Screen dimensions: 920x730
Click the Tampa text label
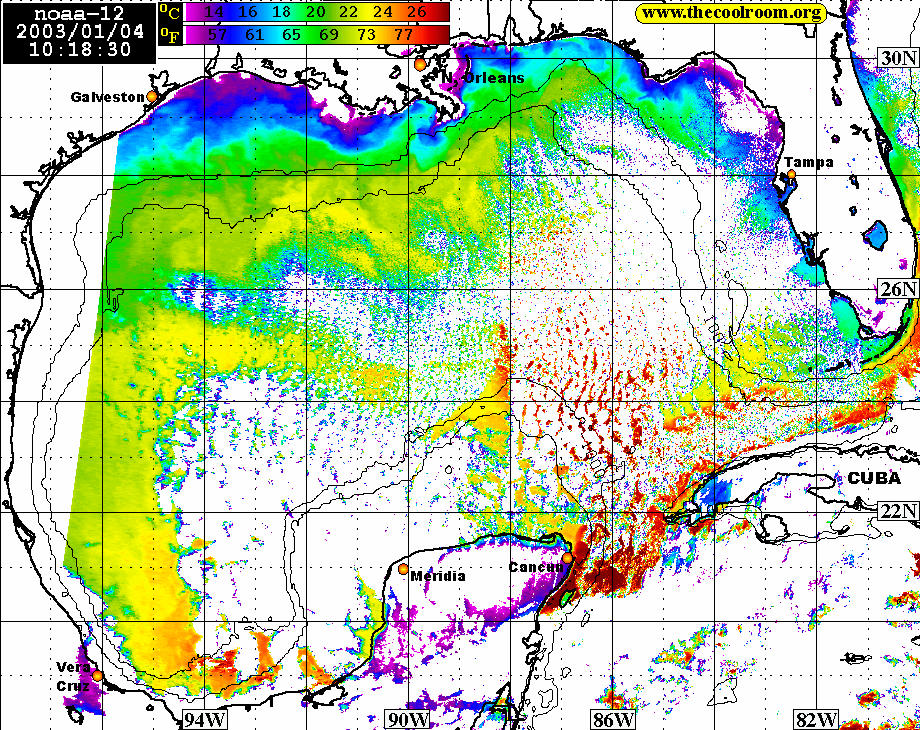809,162
